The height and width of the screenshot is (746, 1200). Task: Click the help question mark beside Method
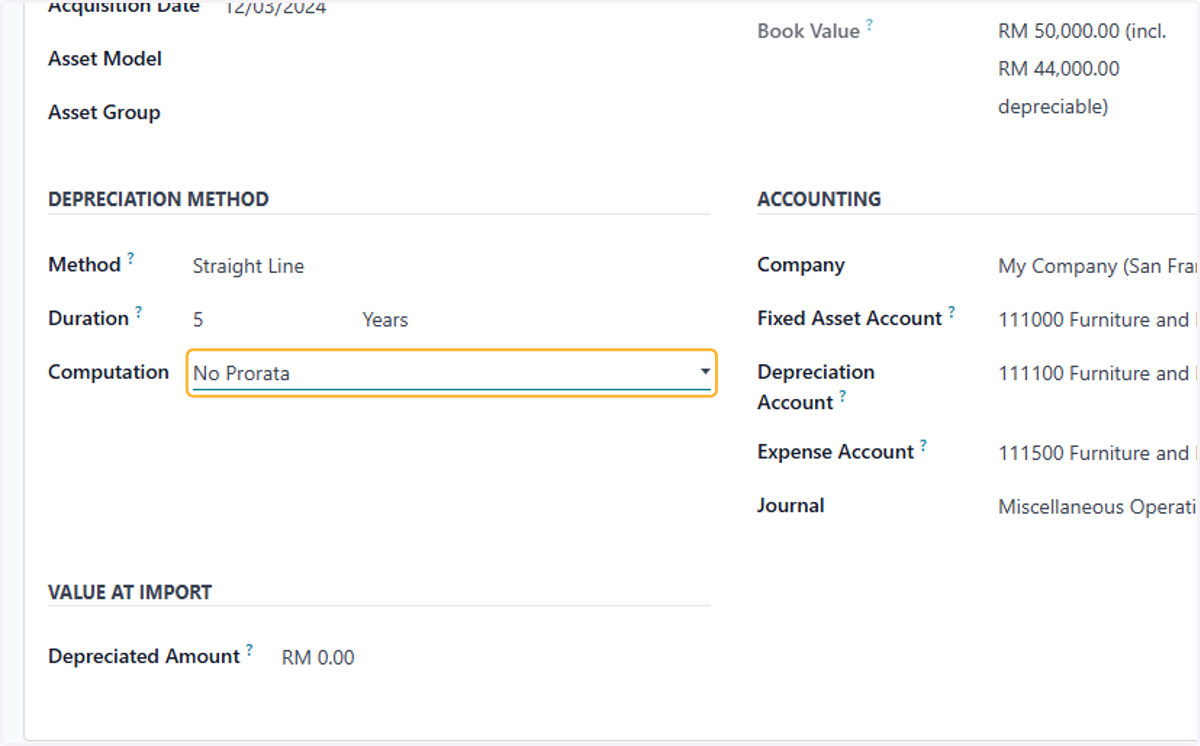pyautogui.click(x=131, y=259)
